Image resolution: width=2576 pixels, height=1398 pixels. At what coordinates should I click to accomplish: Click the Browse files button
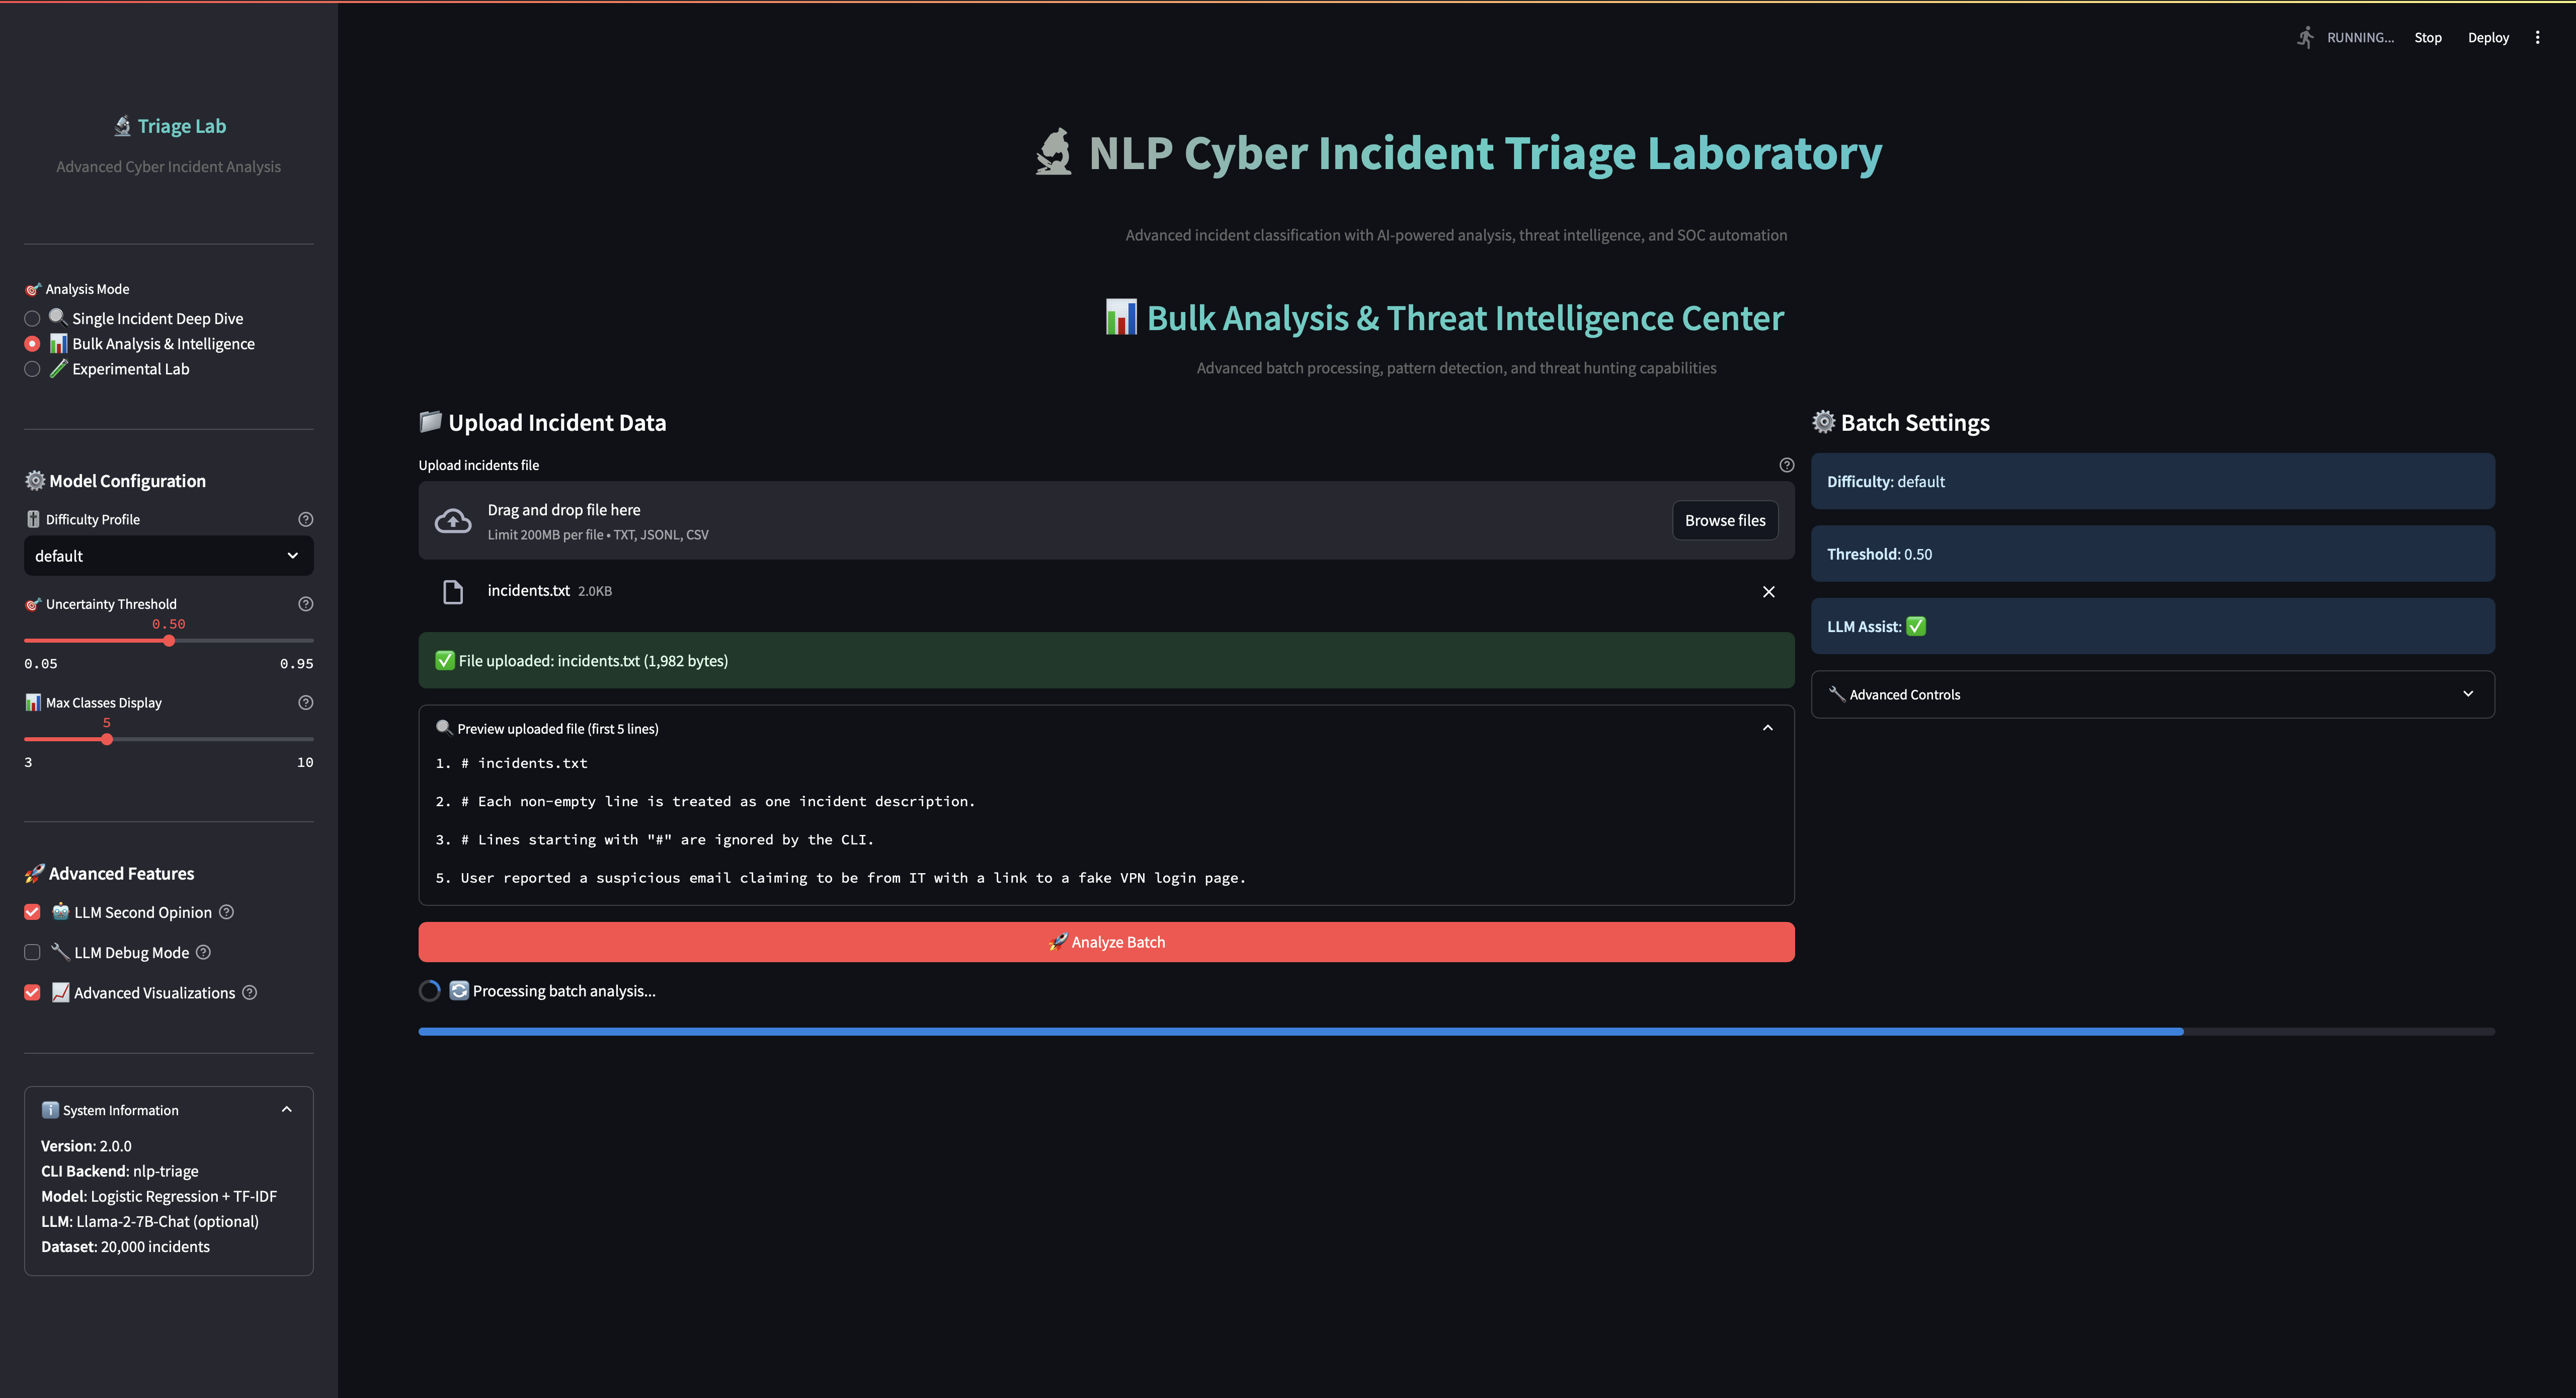(1724, 520)
